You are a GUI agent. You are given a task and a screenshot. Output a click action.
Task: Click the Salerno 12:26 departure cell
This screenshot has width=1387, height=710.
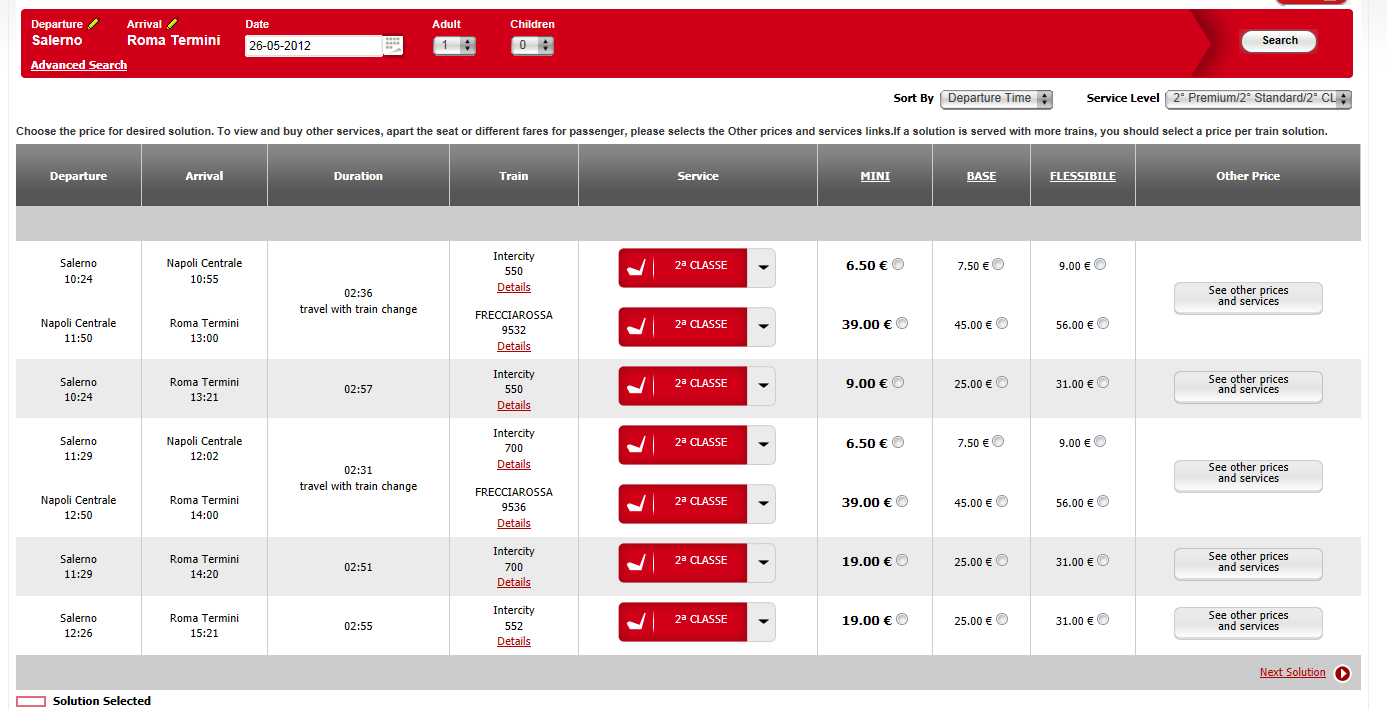tap(78, 626)
